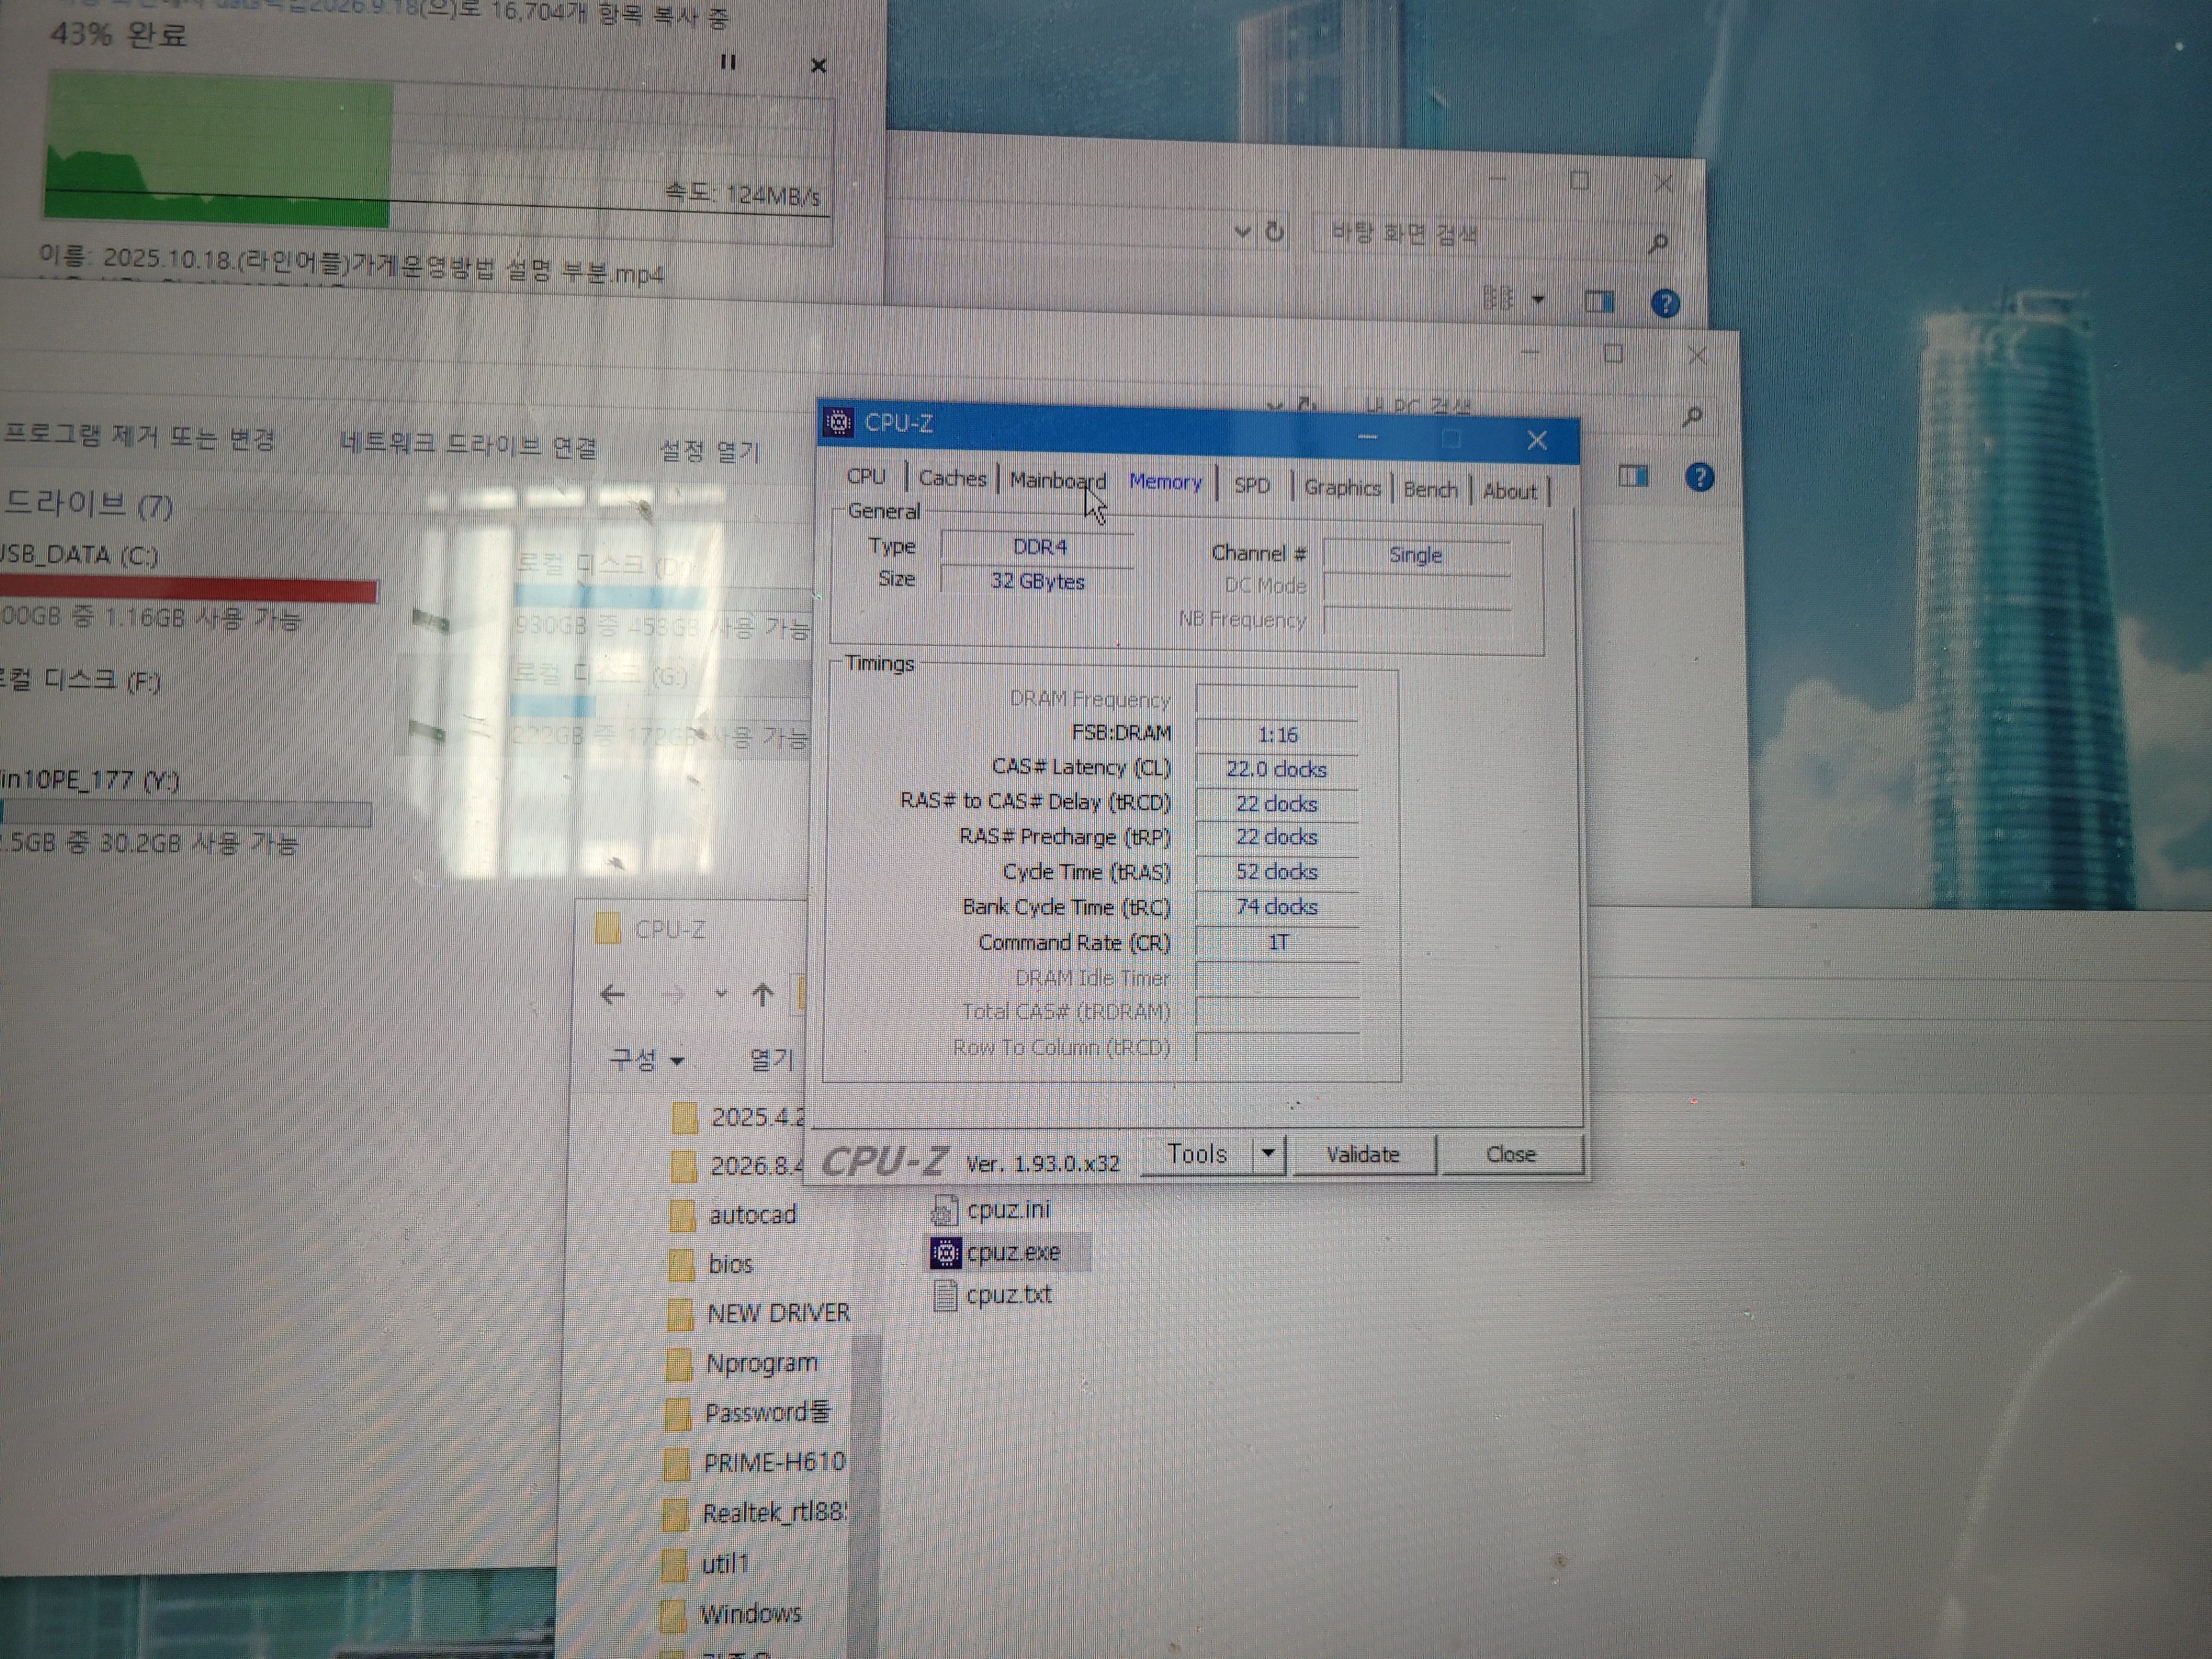Open help in 내 PC window

point(1699,478)
